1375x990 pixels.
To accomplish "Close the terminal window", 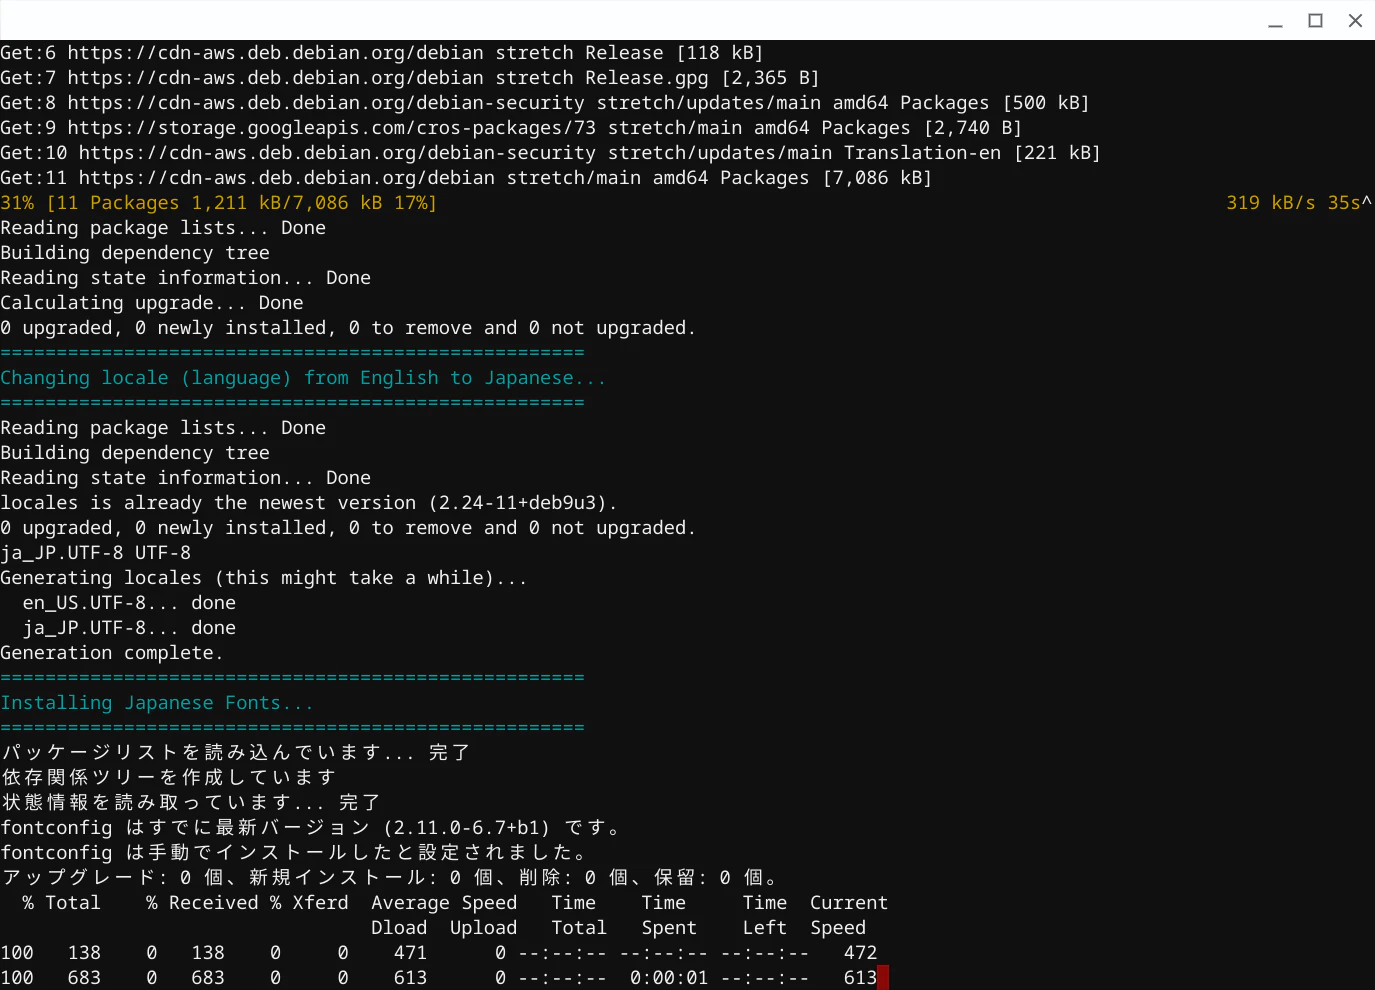I will pos(1355,21).
